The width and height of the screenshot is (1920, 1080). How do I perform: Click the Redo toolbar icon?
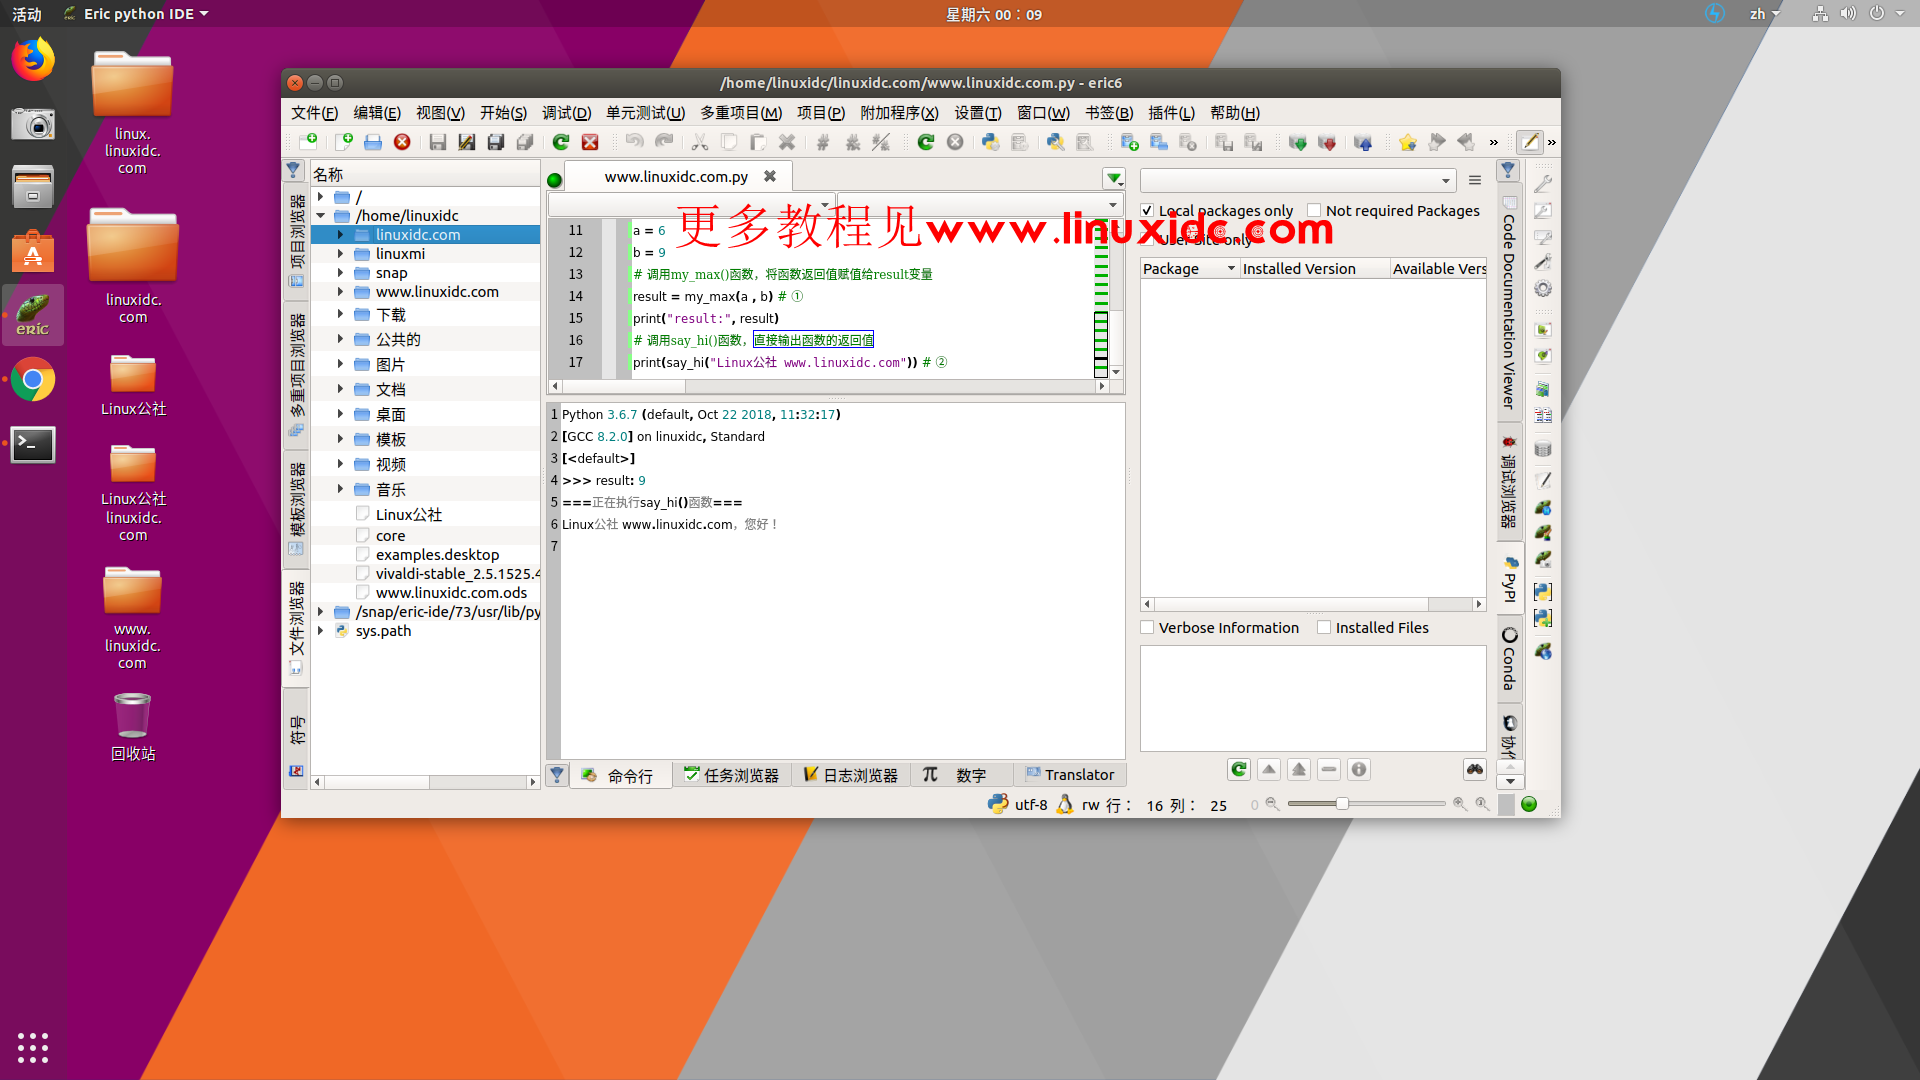click(664, 142)
